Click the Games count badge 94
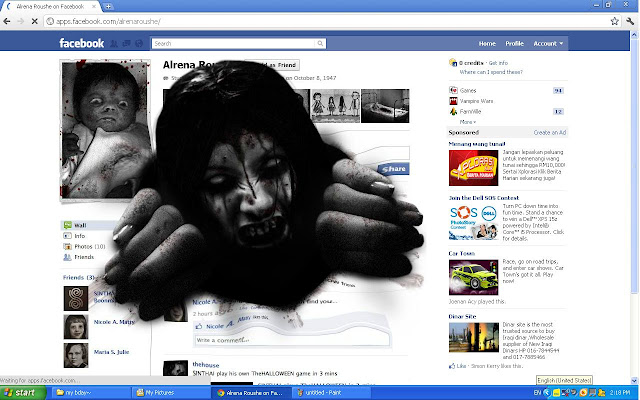Screen dimensions: 640x400 [558, 91]
